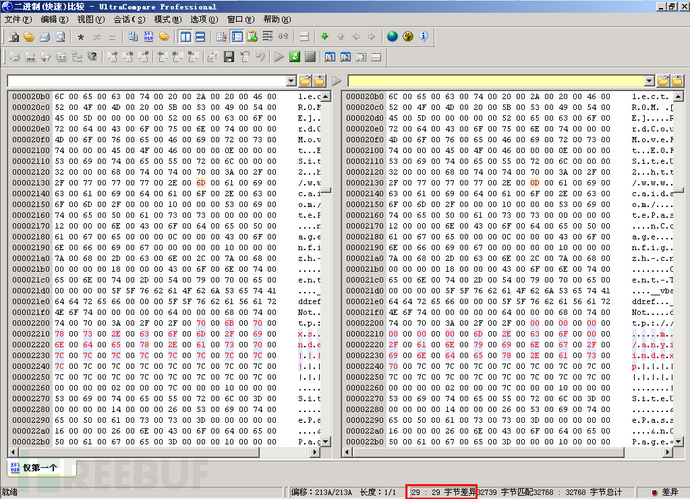Refresh compare with green recompare icon
690x499 pixels.
[x=294, y=57]
